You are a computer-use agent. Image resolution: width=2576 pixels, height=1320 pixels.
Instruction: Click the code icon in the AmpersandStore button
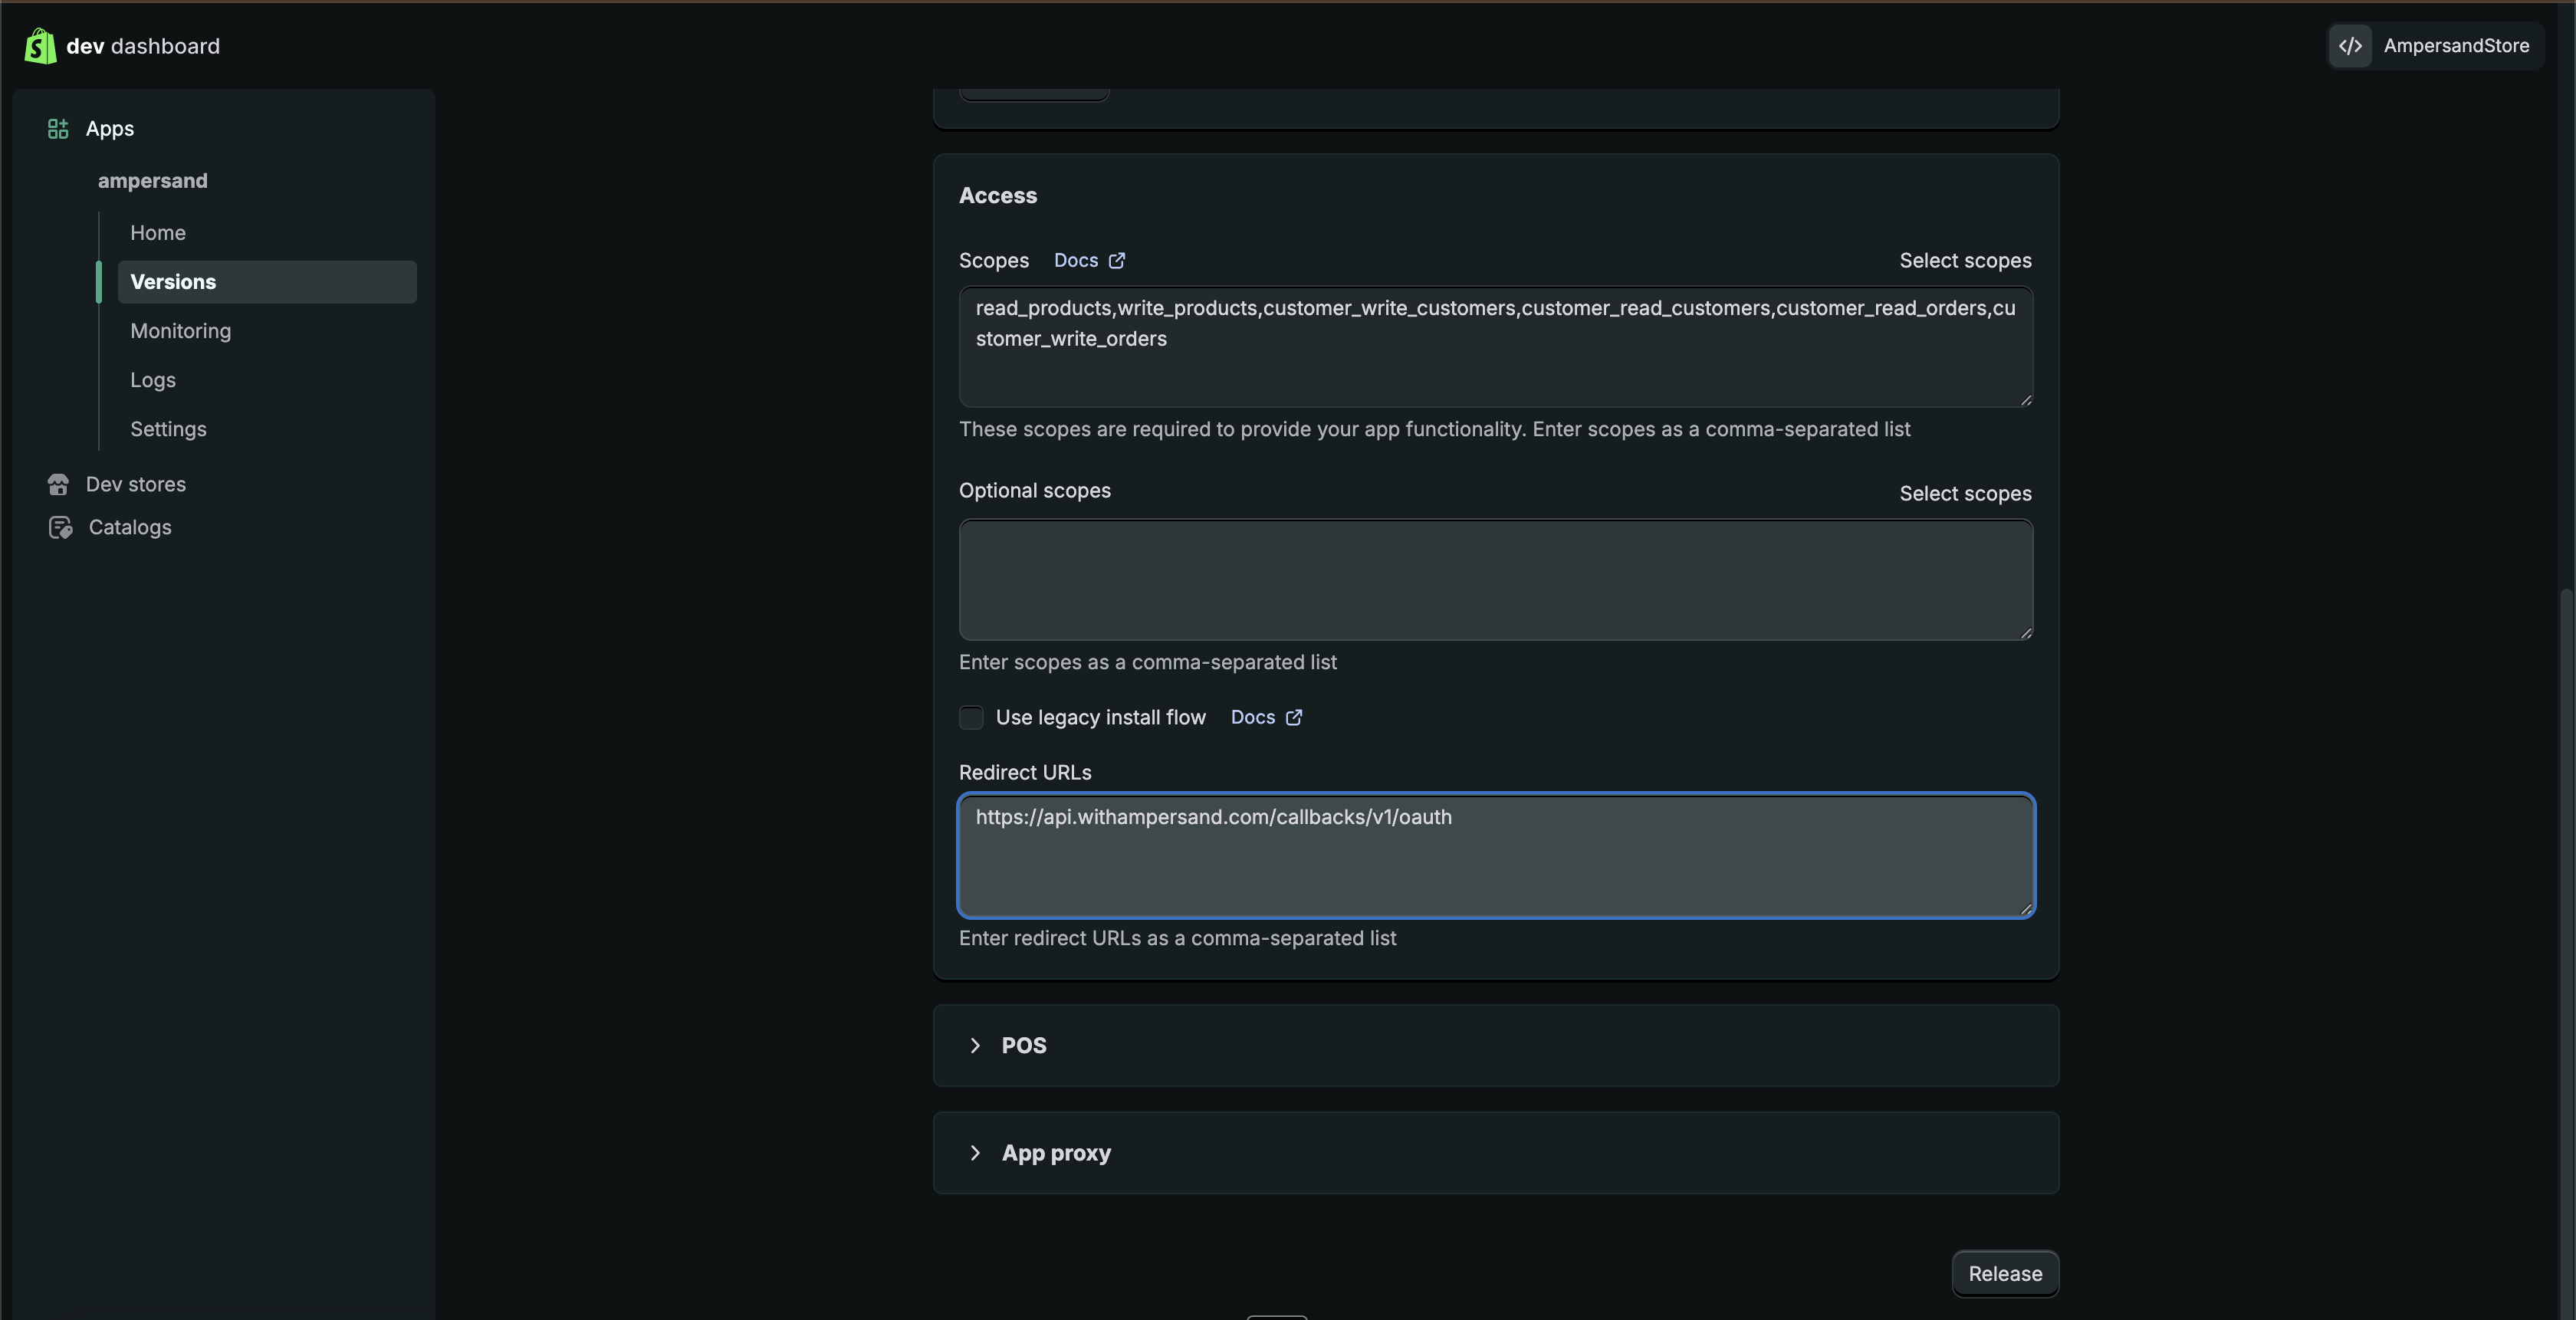2350,46
